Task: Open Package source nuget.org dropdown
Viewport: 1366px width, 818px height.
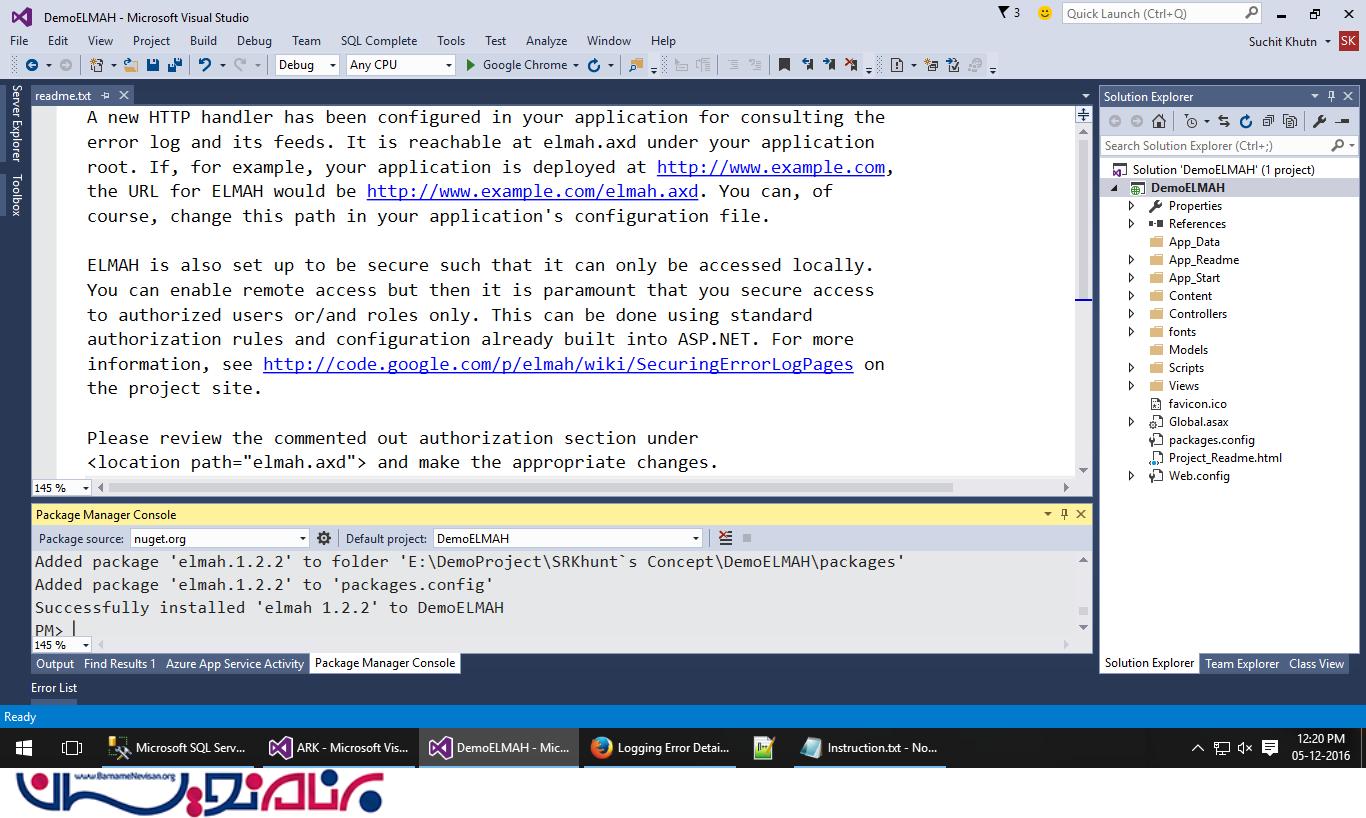Action: click(x=220, y=538)
